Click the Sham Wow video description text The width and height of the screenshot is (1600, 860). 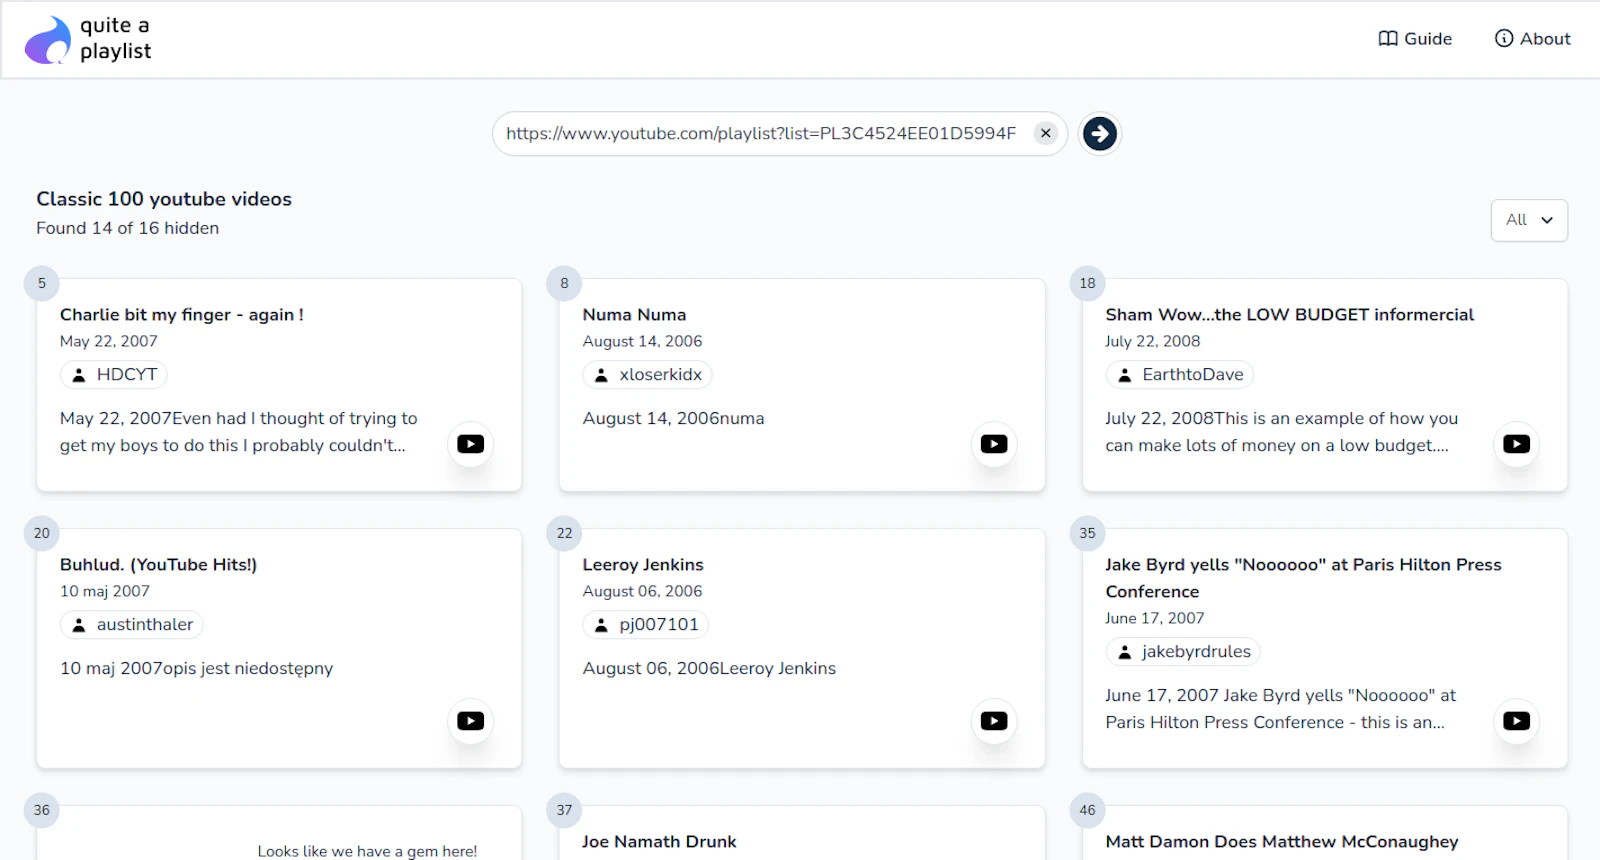[x=1281, y=432]
